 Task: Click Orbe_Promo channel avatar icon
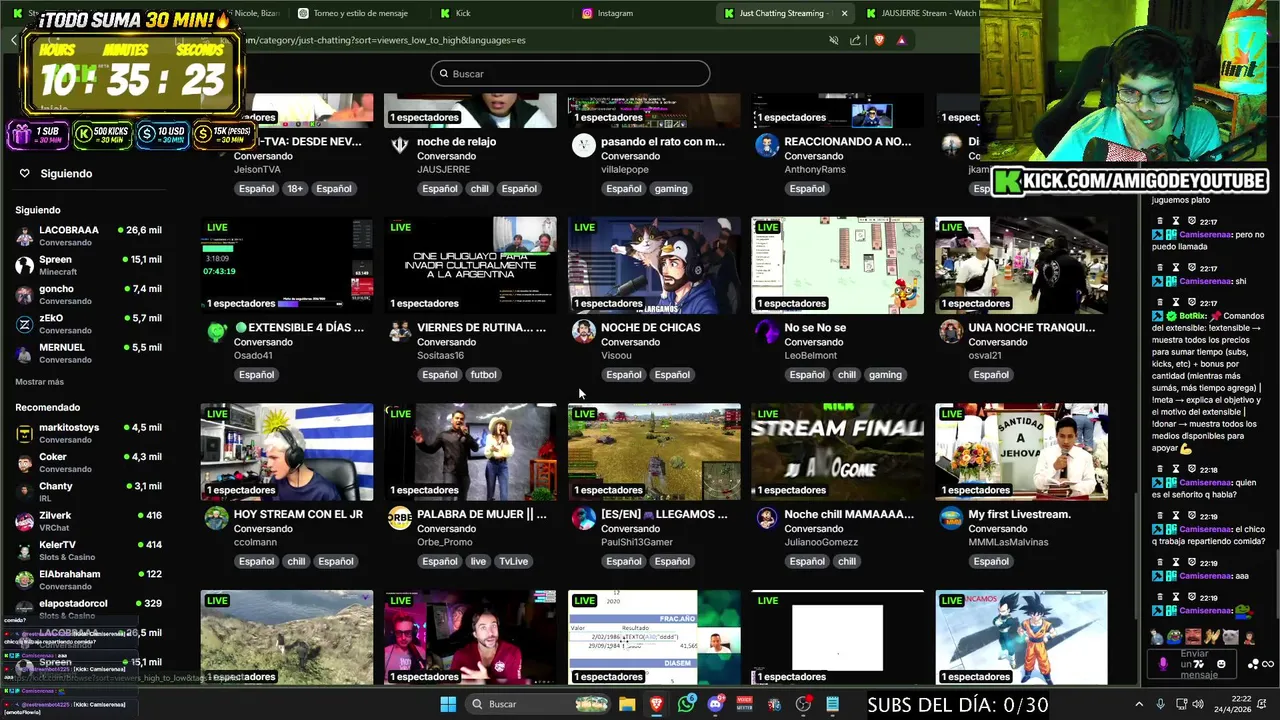pos(400,518)
